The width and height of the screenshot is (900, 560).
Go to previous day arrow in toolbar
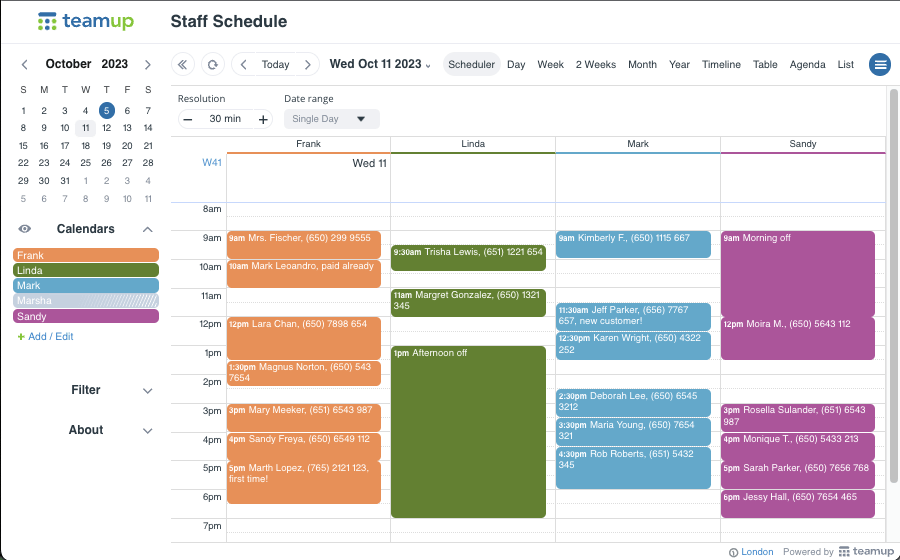tap(243, 64)
